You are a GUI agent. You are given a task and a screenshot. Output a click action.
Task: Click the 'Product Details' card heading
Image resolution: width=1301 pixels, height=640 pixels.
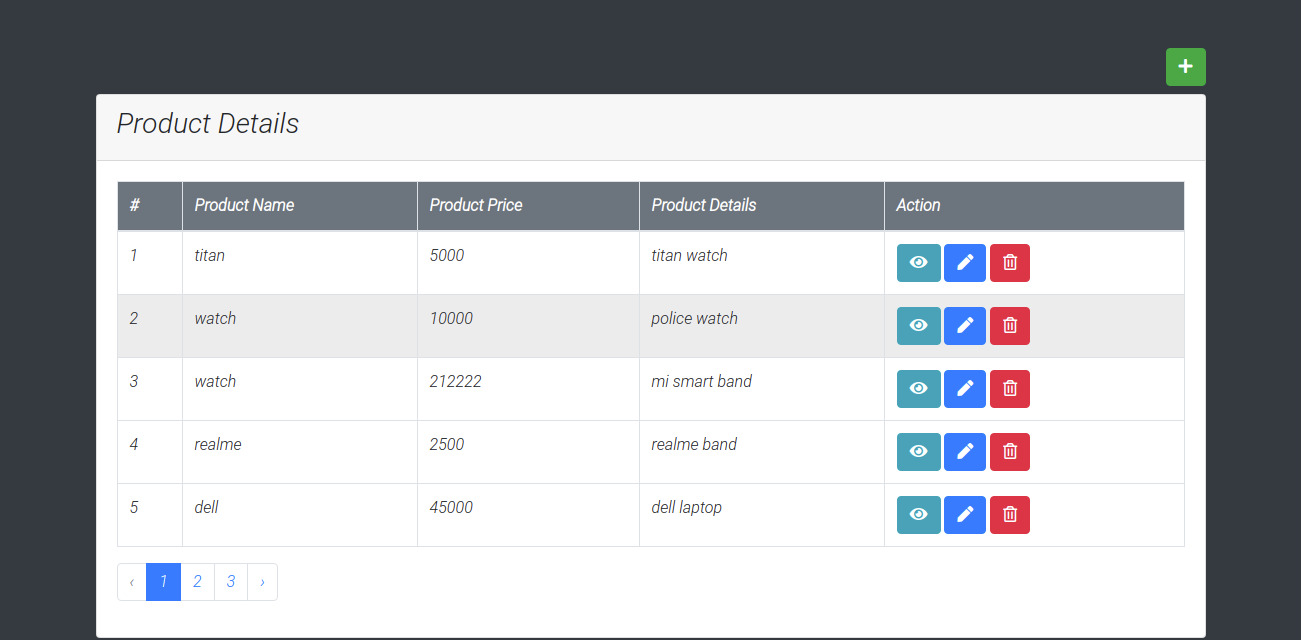click(208, 124)
